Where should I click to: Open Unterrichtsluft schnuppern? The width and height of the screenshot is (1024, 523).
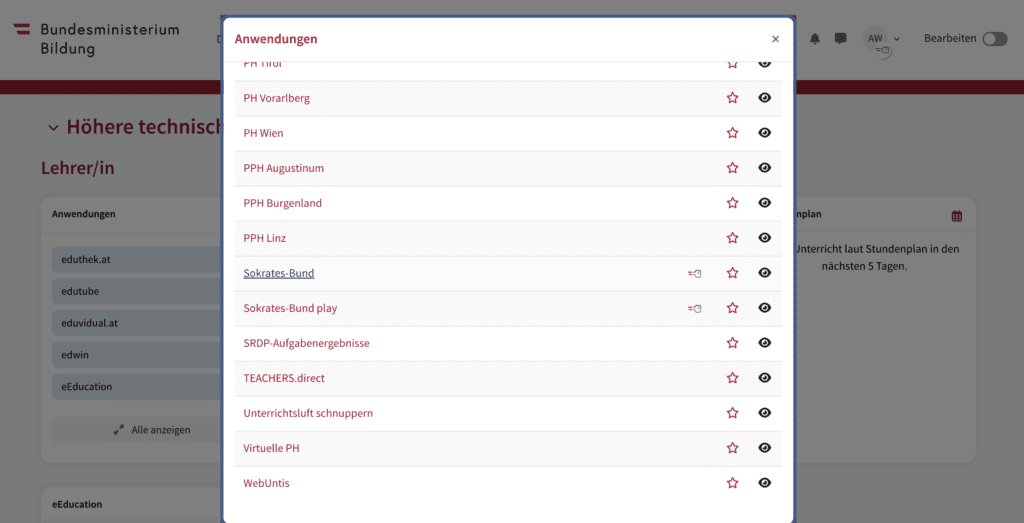(308, 413)
